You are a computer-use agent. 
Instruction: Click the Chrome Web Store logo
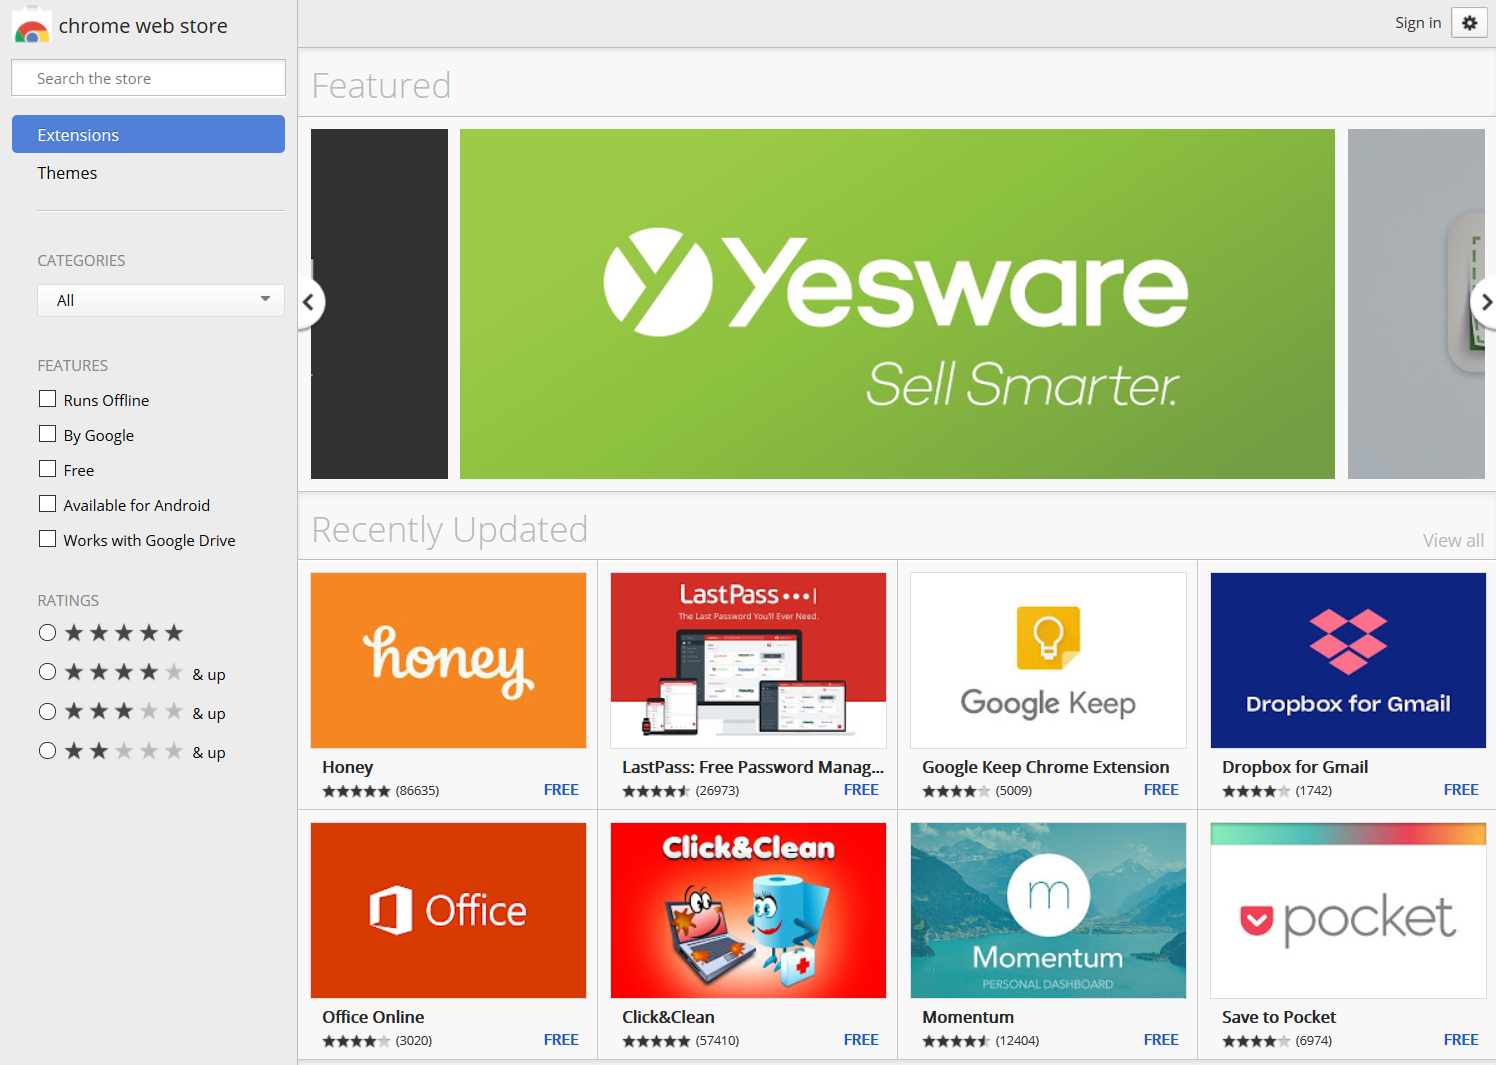(x=32, y=26)
